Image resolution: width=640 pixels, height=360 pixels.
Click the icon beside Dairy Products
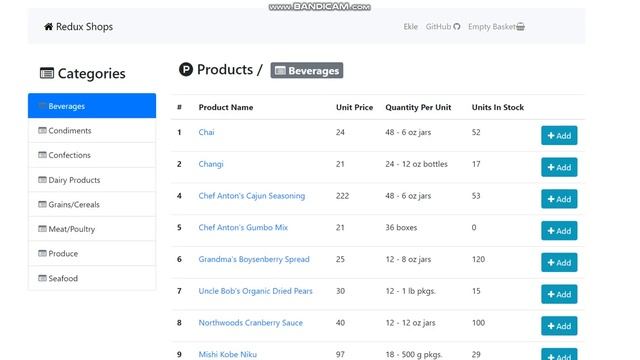tap(42, 180)
